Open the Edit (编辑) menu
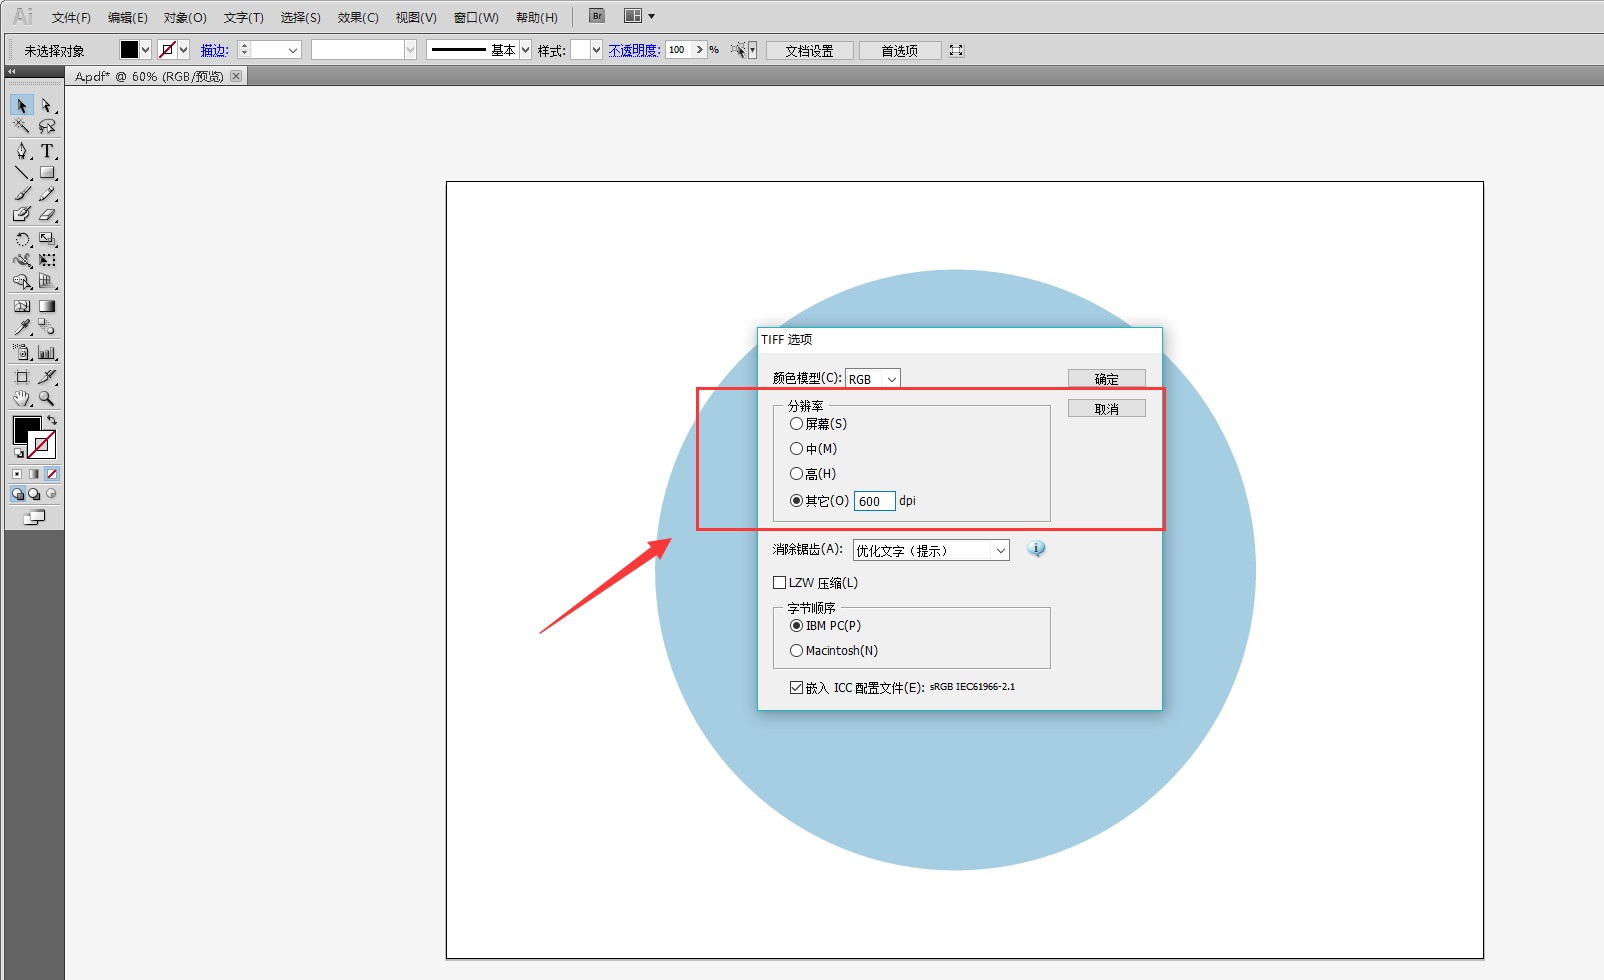 pyautogui.click(x=128, y=18)
